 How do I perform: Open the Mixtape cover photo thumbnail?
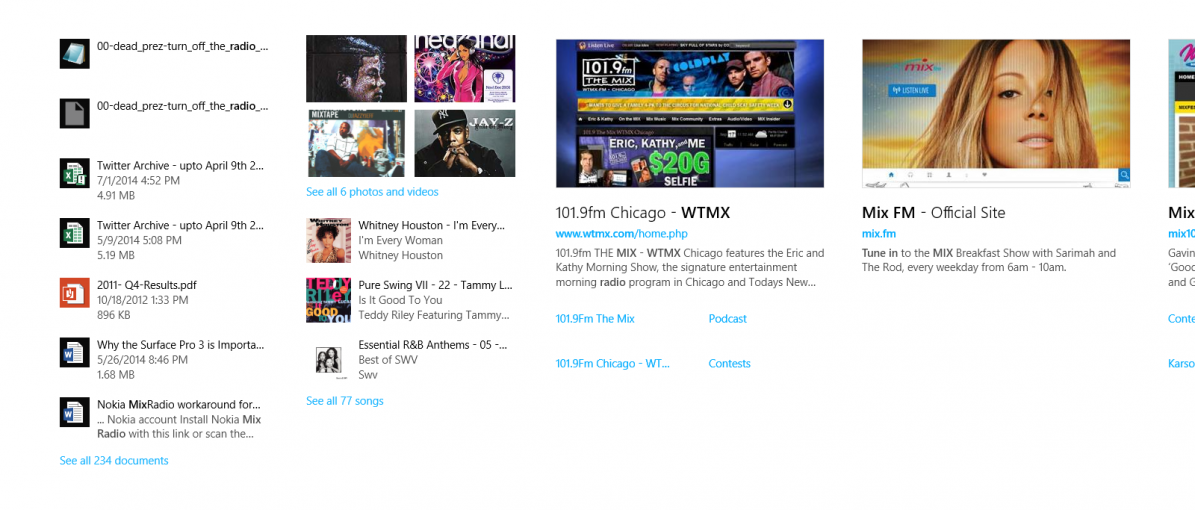[x=356, y=143]
